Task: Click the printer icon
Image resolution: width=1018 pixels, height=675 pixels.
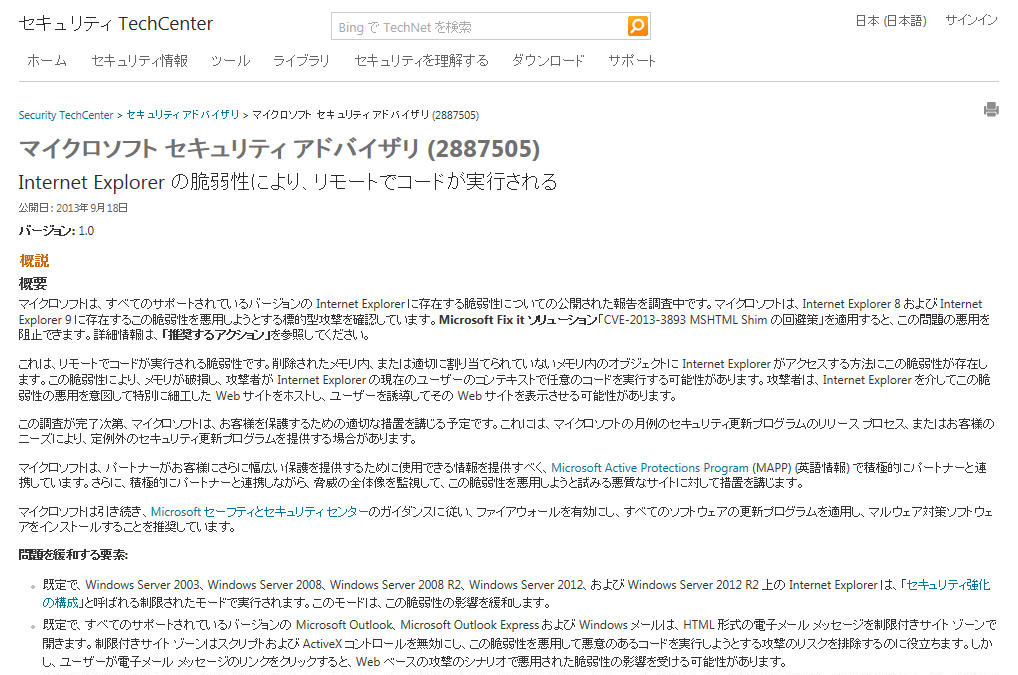Action: coord(991,109)
